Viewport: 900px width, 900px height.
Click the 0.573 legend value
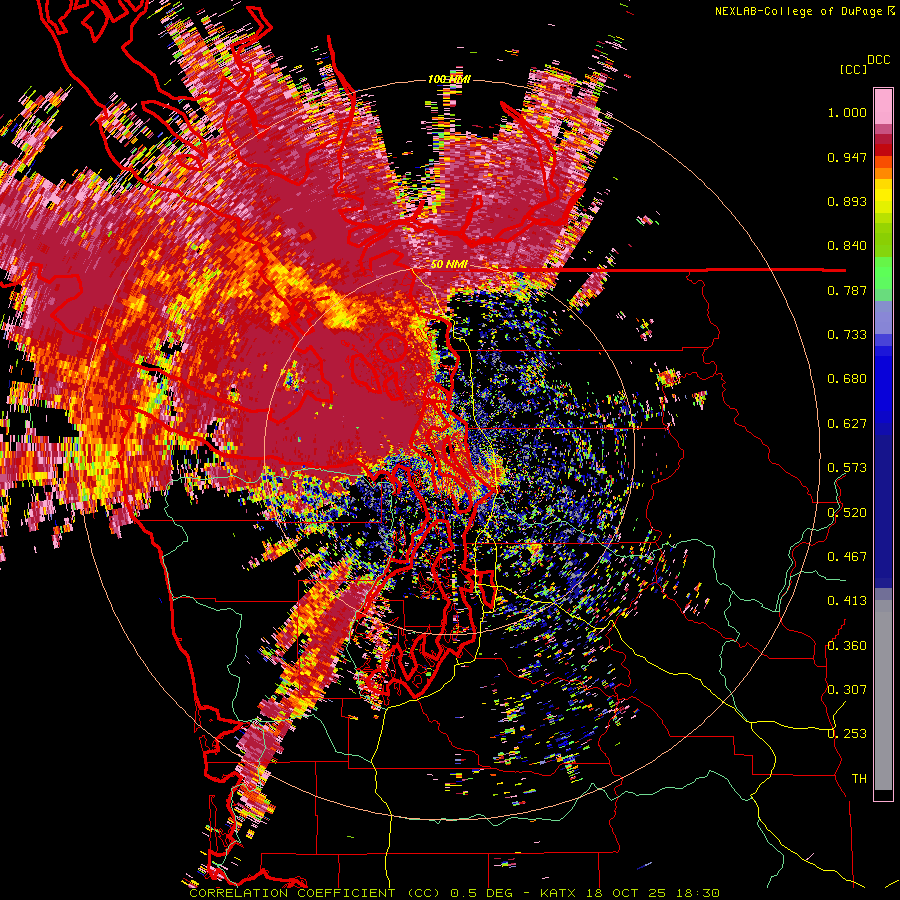click(x=847, y=468)
